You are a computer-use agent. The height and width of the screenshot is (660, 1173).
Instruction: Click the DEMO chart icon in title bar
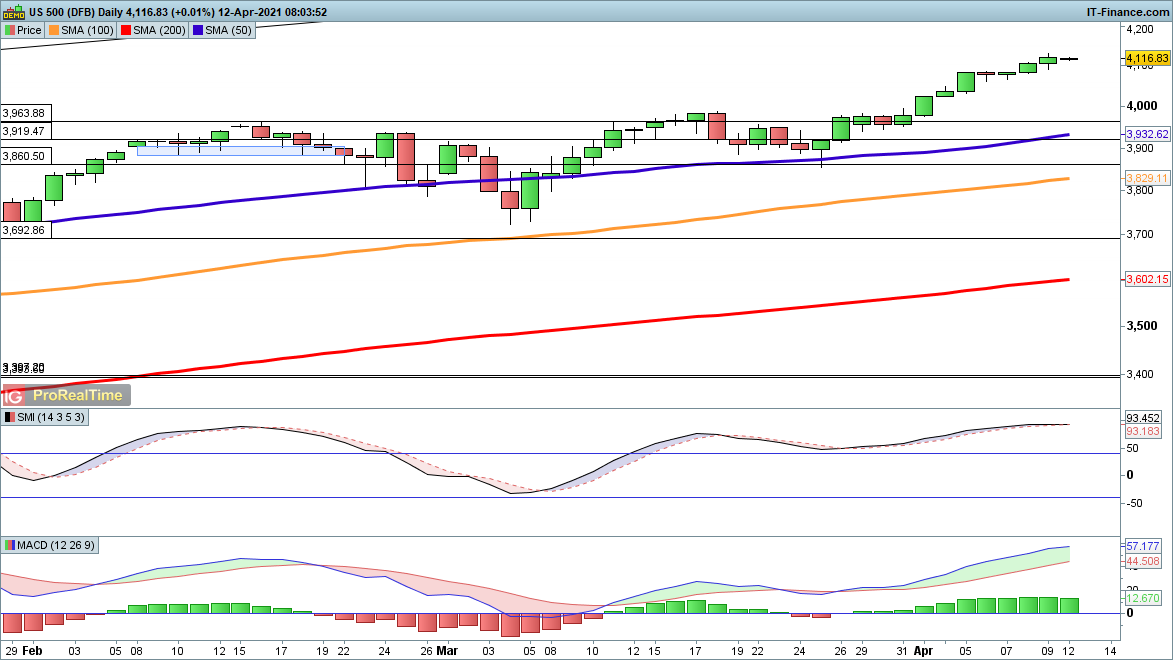pos(14,12)
